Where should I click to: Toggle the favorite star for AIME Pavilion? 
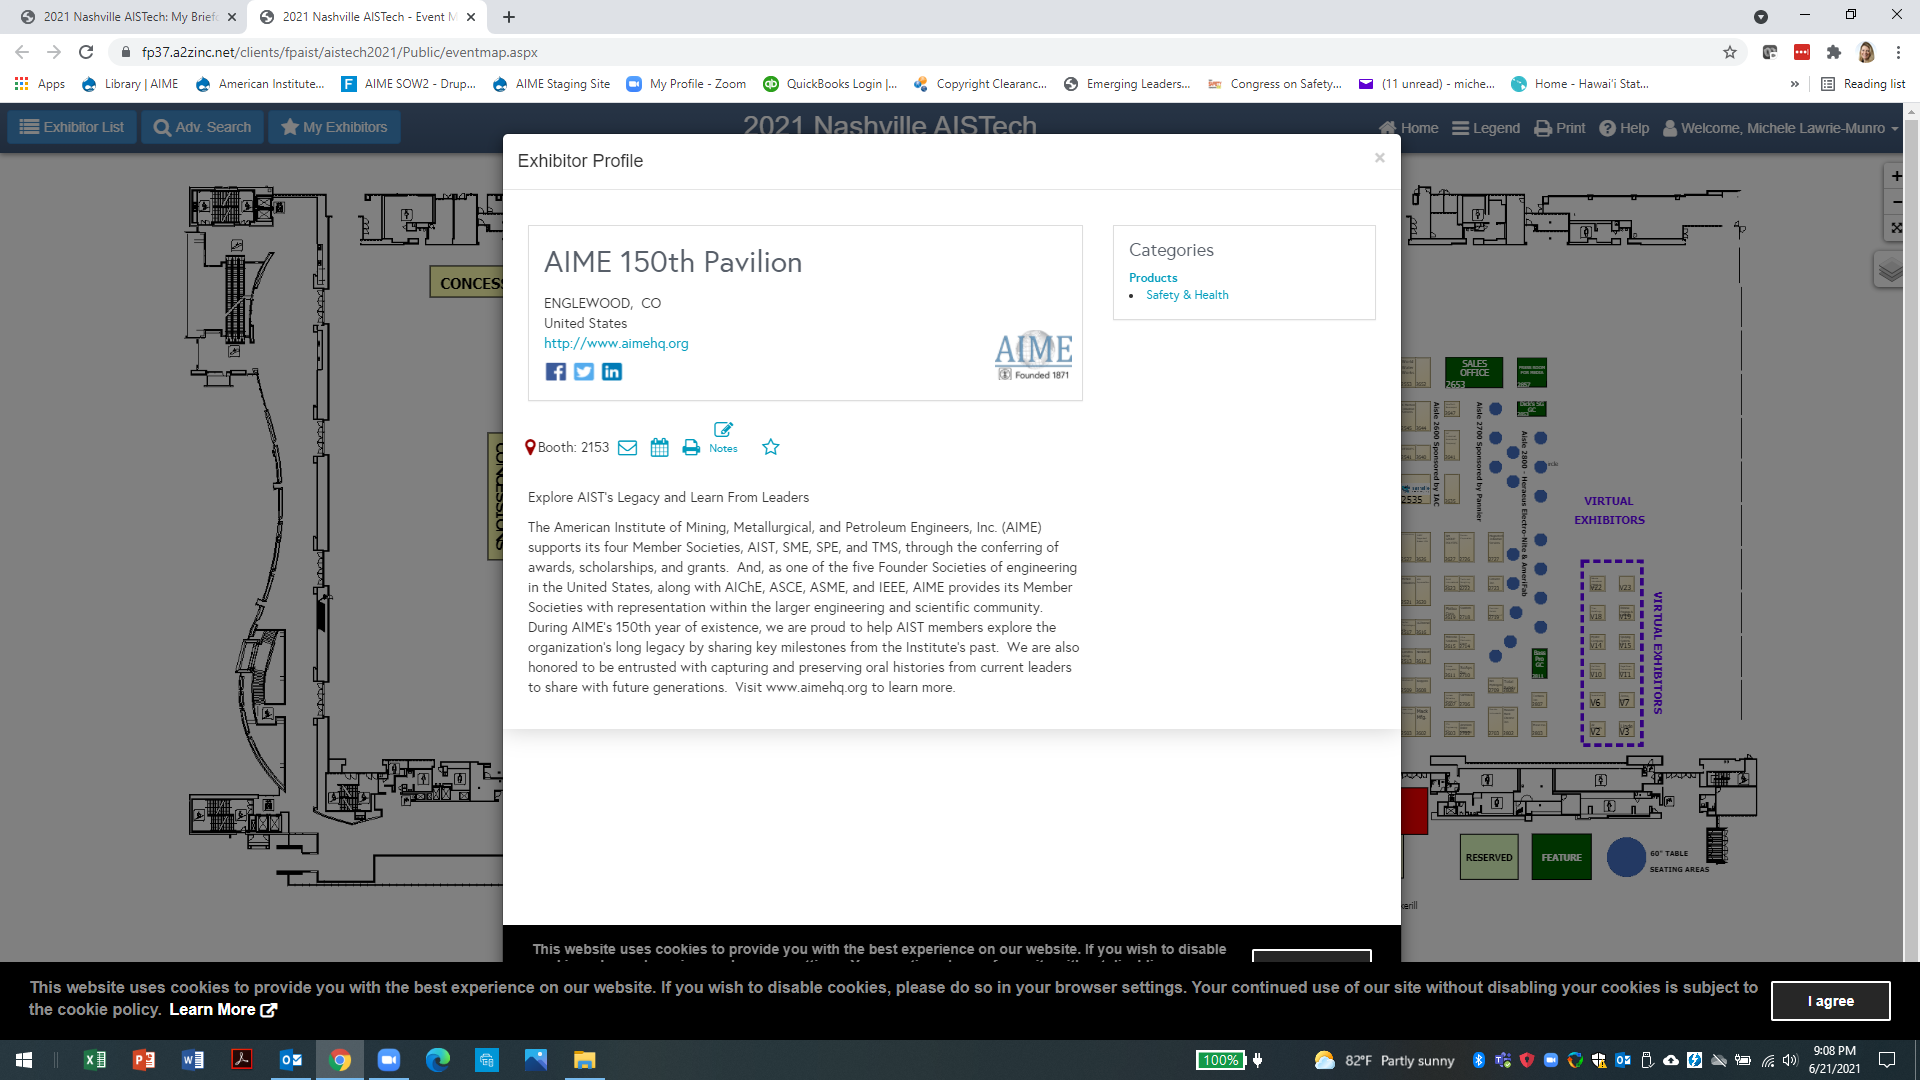[771, 447]
